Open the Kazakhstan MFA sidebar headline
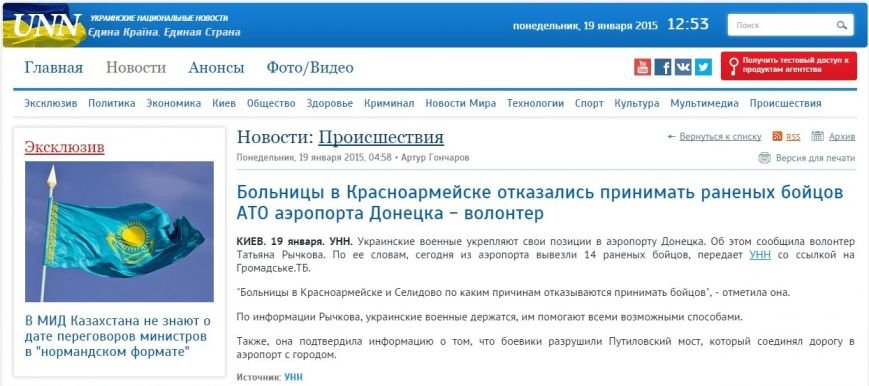Image resolution: width=869 pixels, height=386 pixels. 117,336
